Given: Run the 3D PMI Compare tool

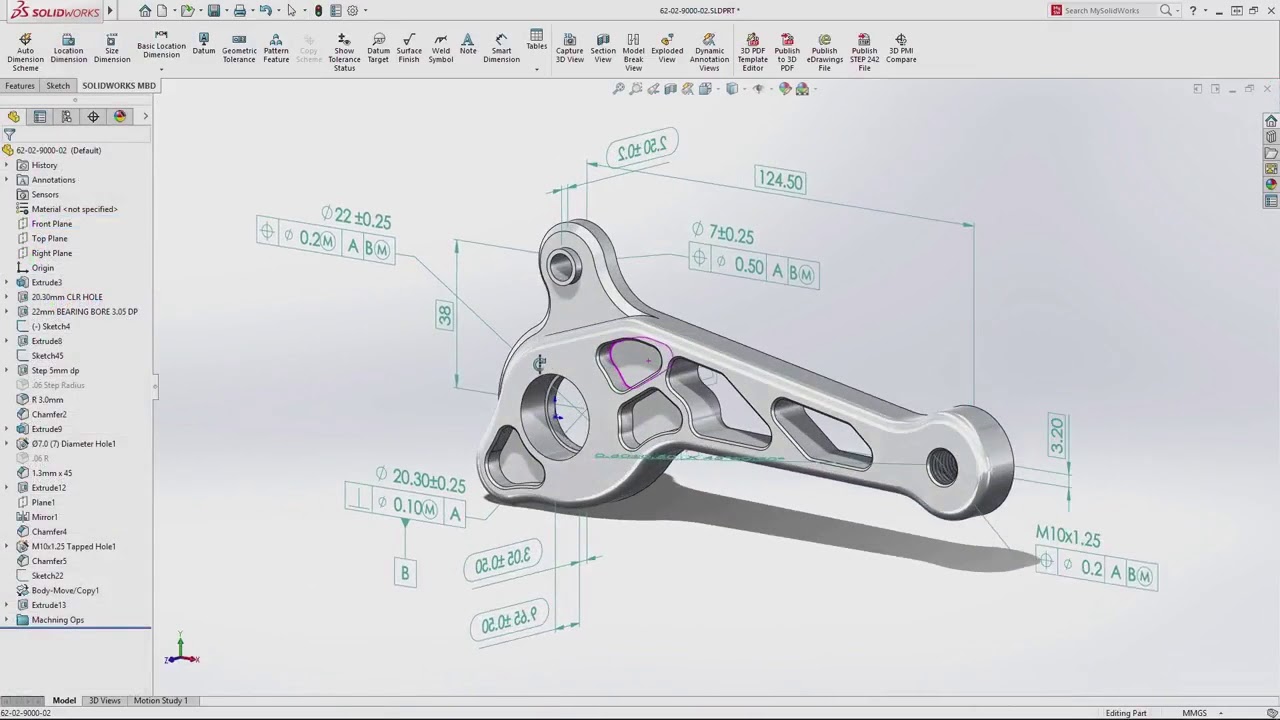Looking at the screenshot, I should coord(901,49).
